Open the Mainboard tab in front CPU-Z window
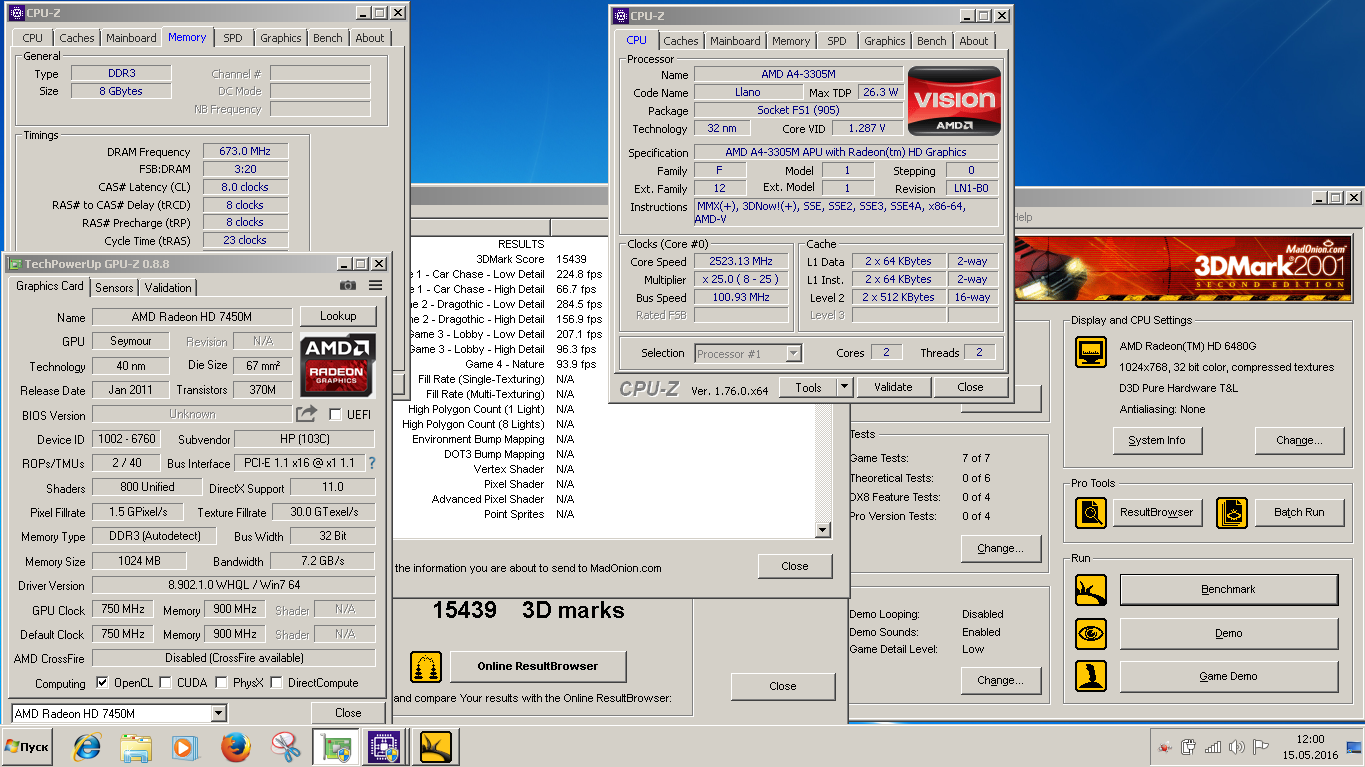 point(735,41)
